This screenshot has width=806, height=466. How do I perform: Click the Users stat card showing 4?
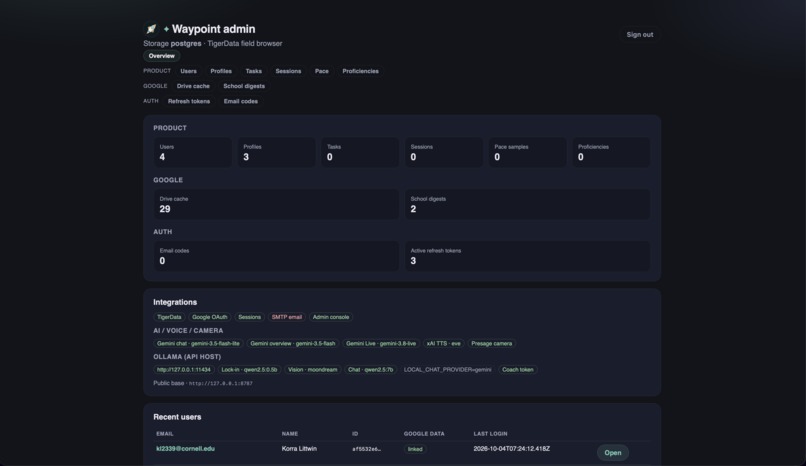pyautogui.click(x=193, y=152)
